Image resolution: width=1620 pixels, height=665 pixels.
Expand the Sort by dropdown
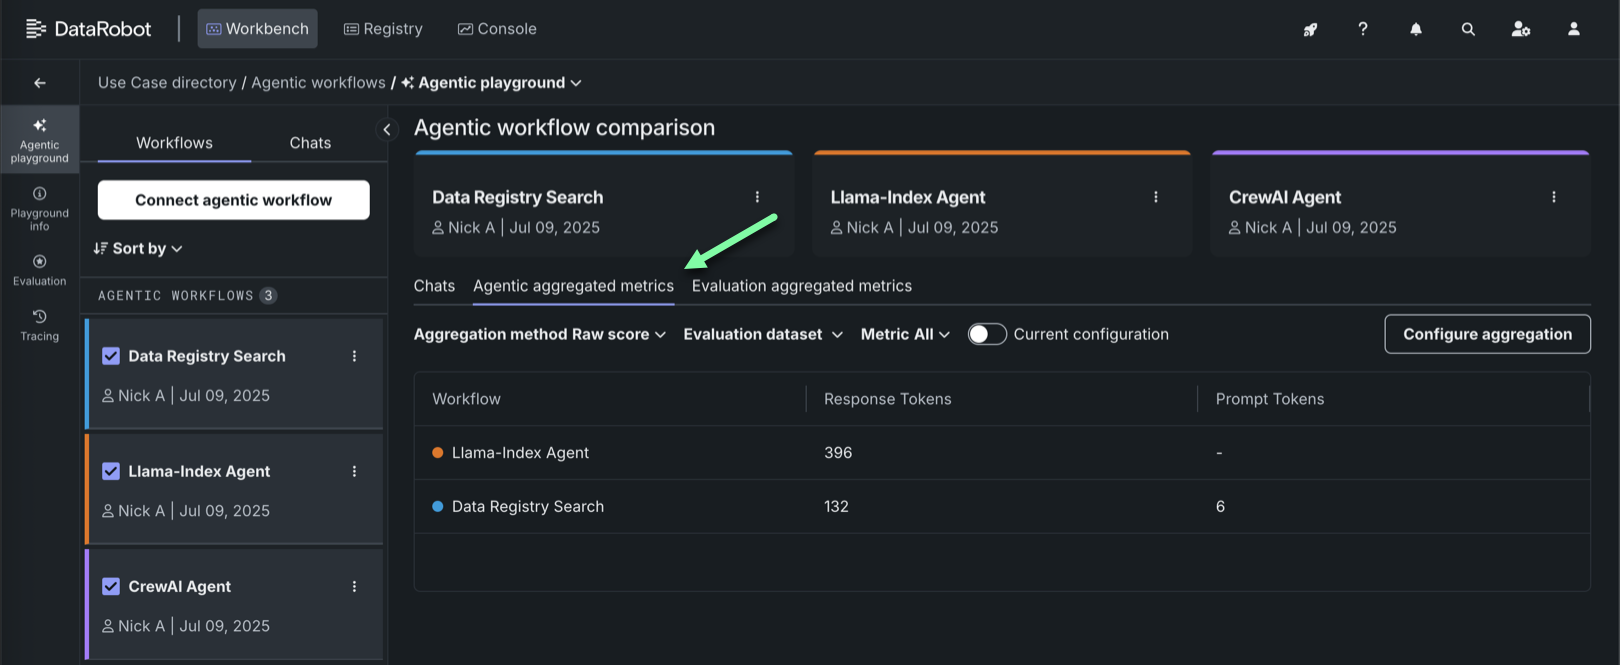pyautogui.click(x=138, y=248)
